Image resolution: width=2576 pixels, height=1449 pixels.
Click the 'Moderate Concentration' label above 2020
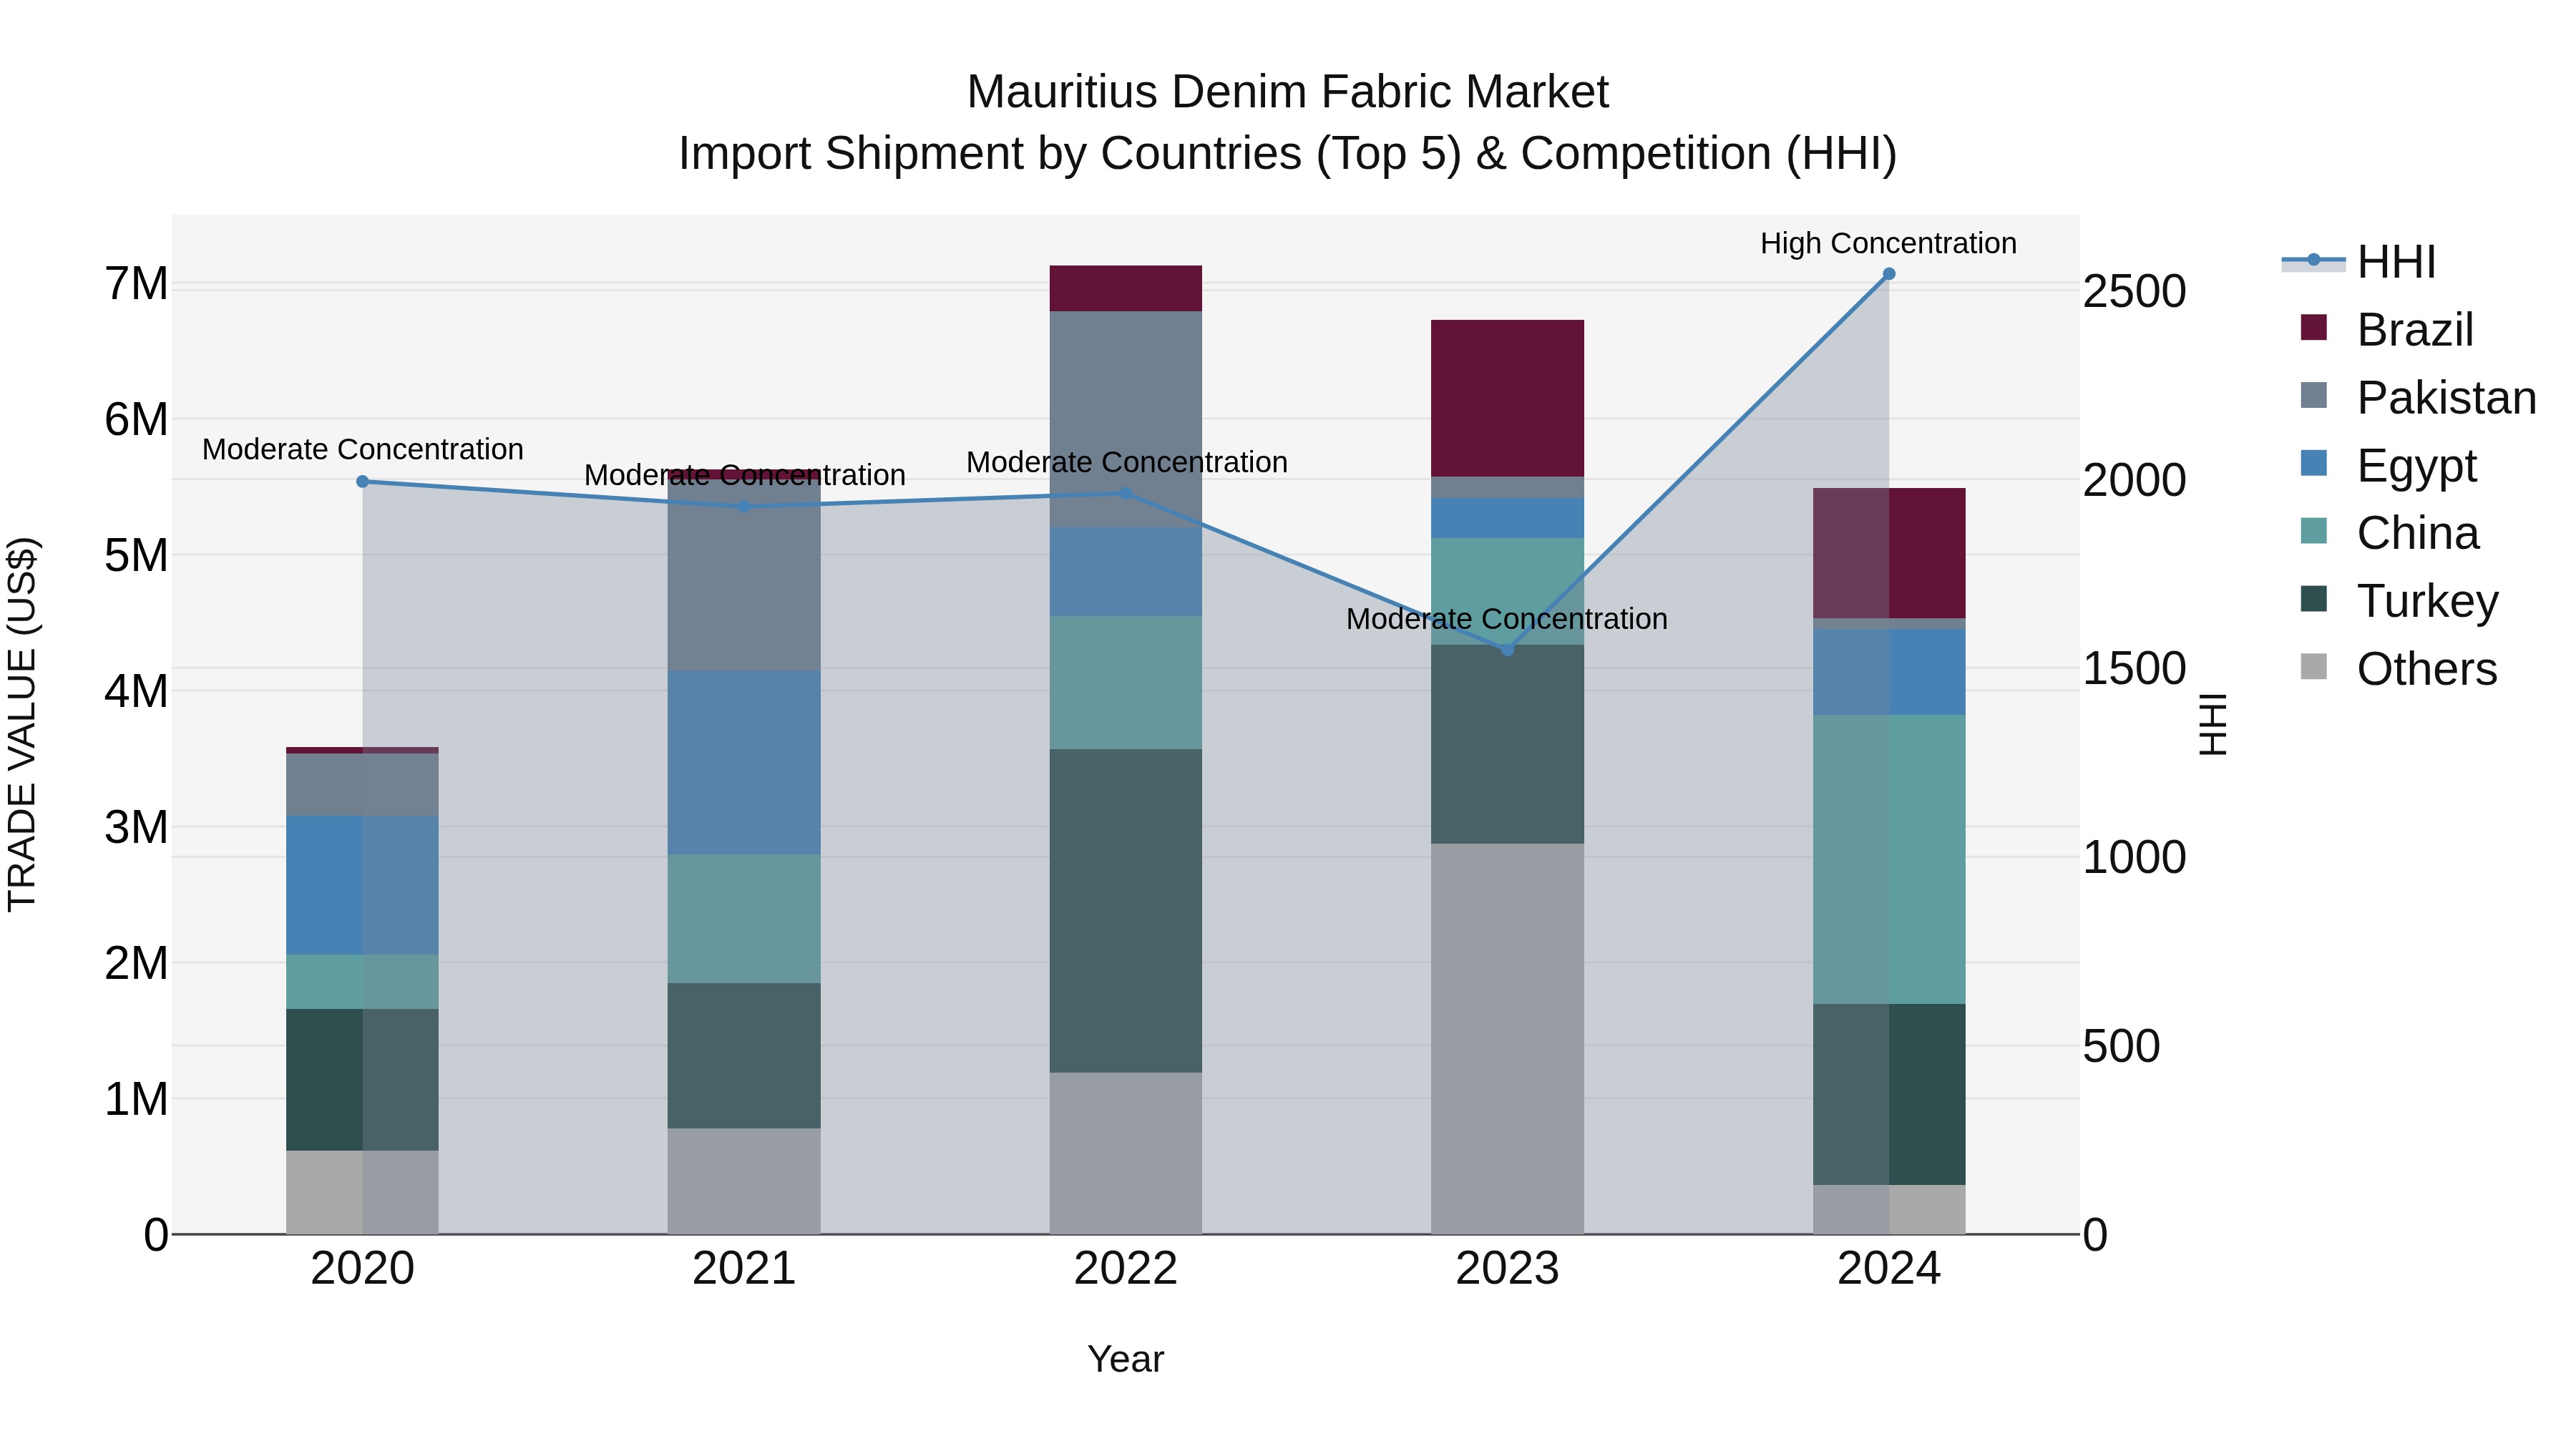pos(363,450)
